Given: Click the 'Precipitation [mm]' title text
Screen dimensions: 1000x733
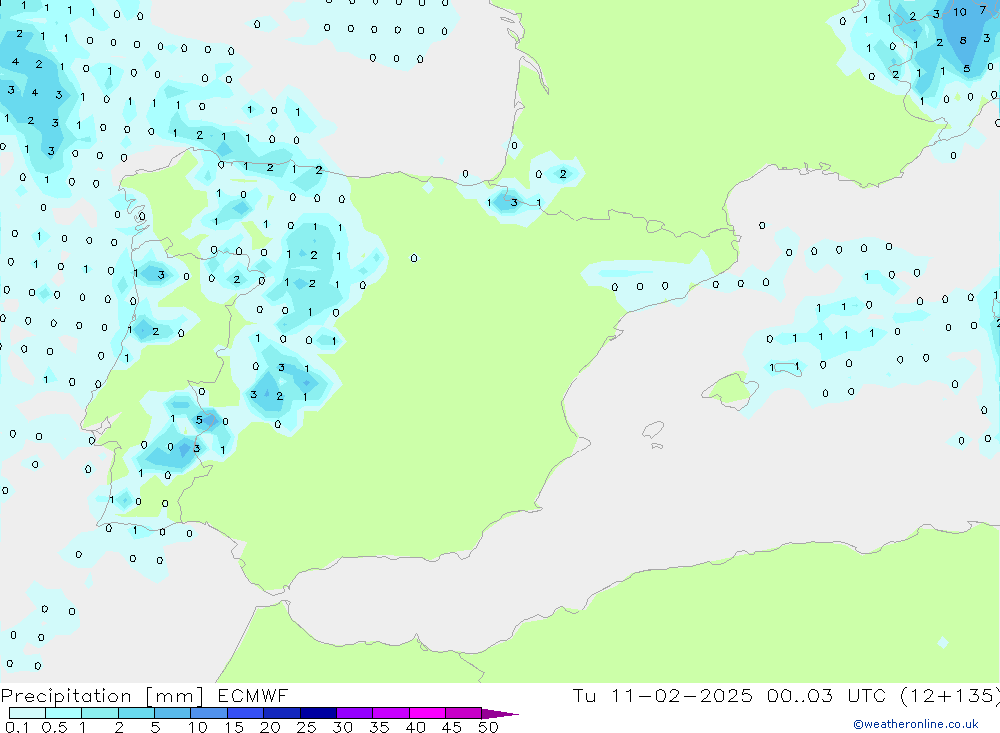Looking at the screenshot, I should tap(103, 696).
